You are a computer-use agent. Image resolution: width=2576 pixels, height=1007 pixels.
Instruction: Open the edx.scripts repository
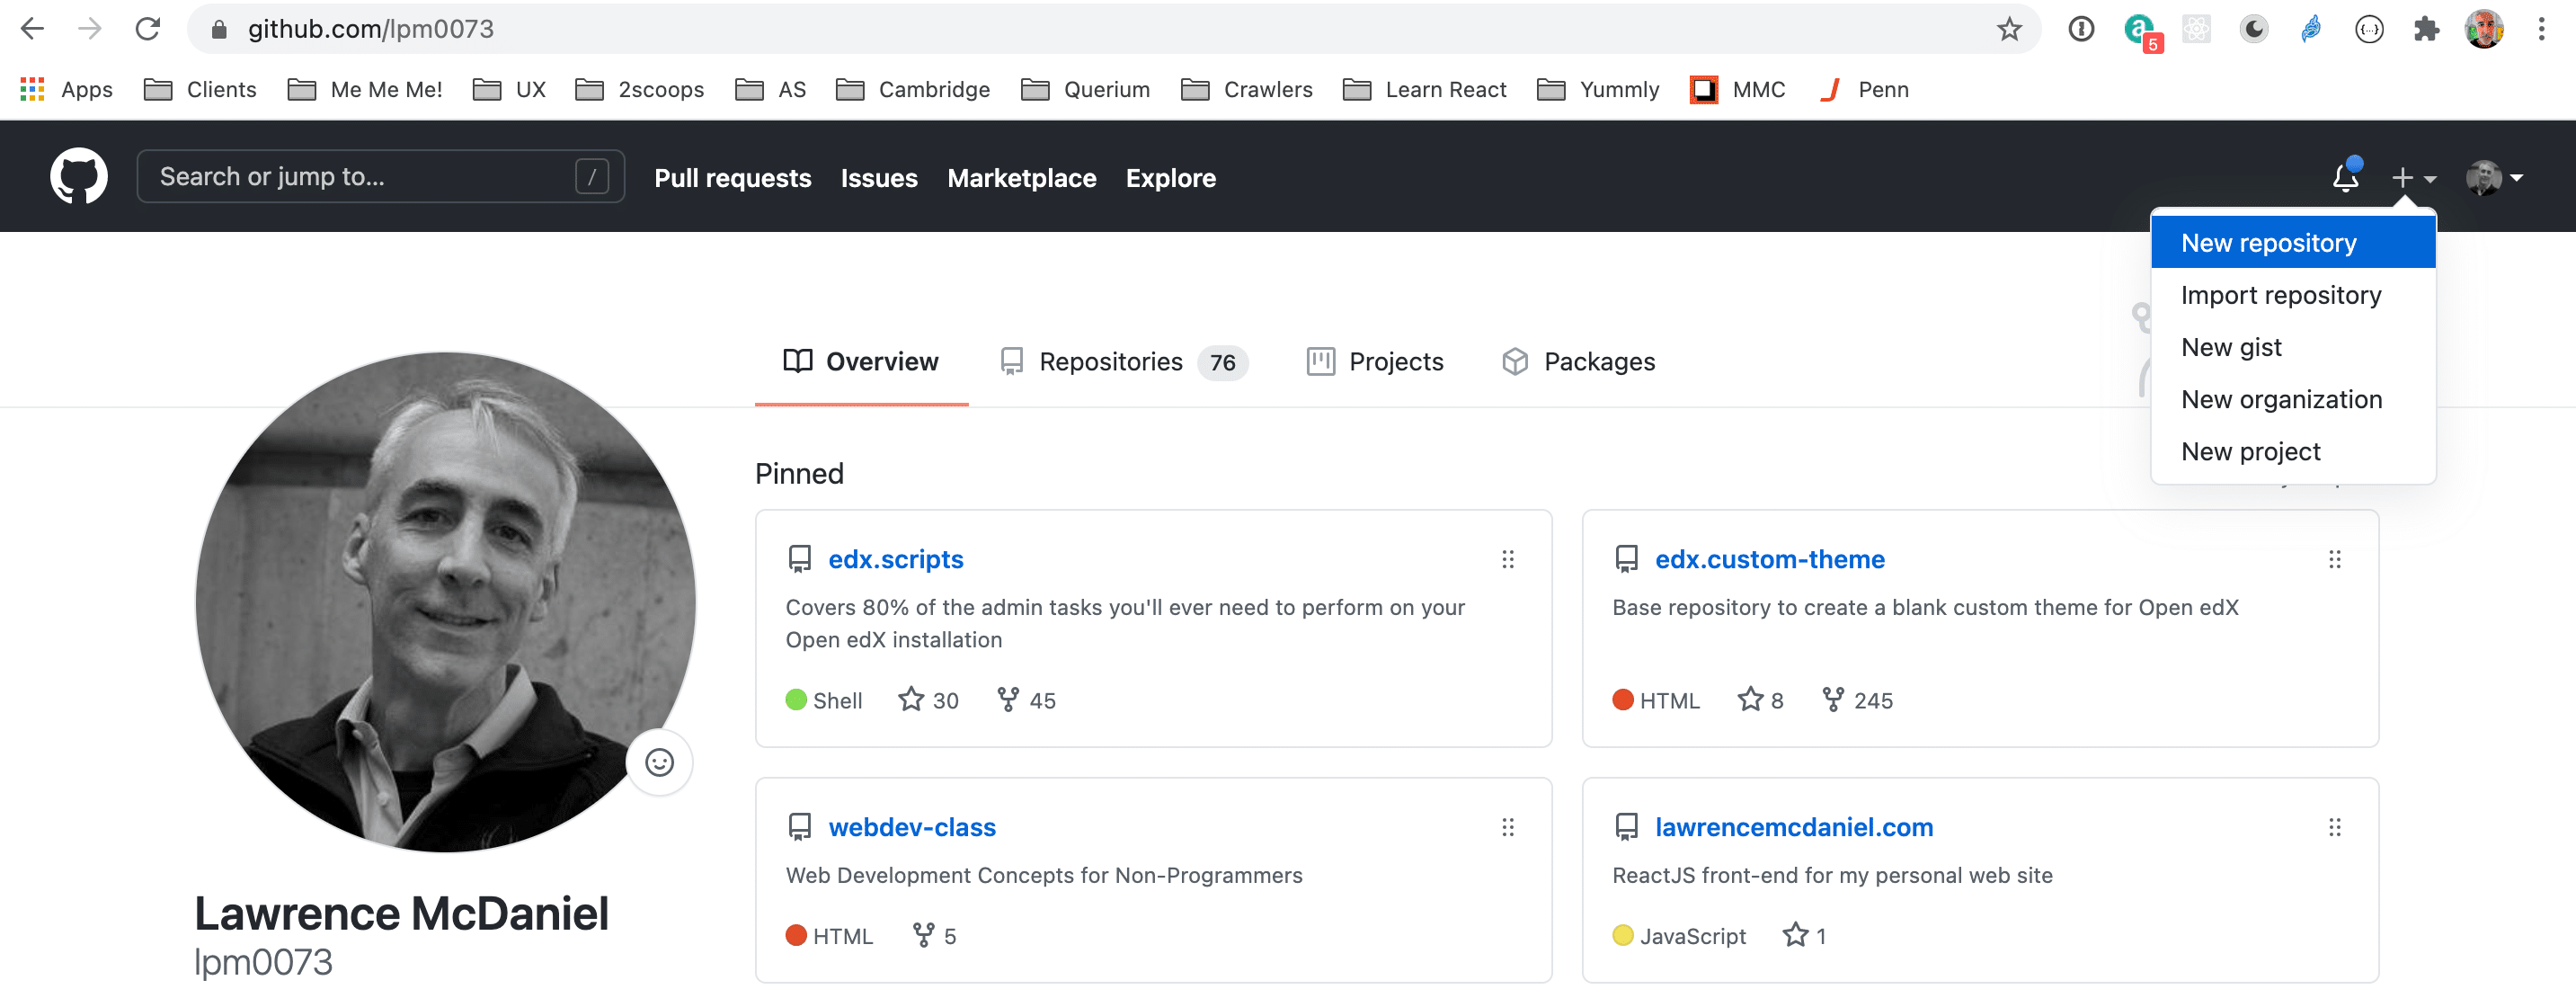click(x=895, y=560)
